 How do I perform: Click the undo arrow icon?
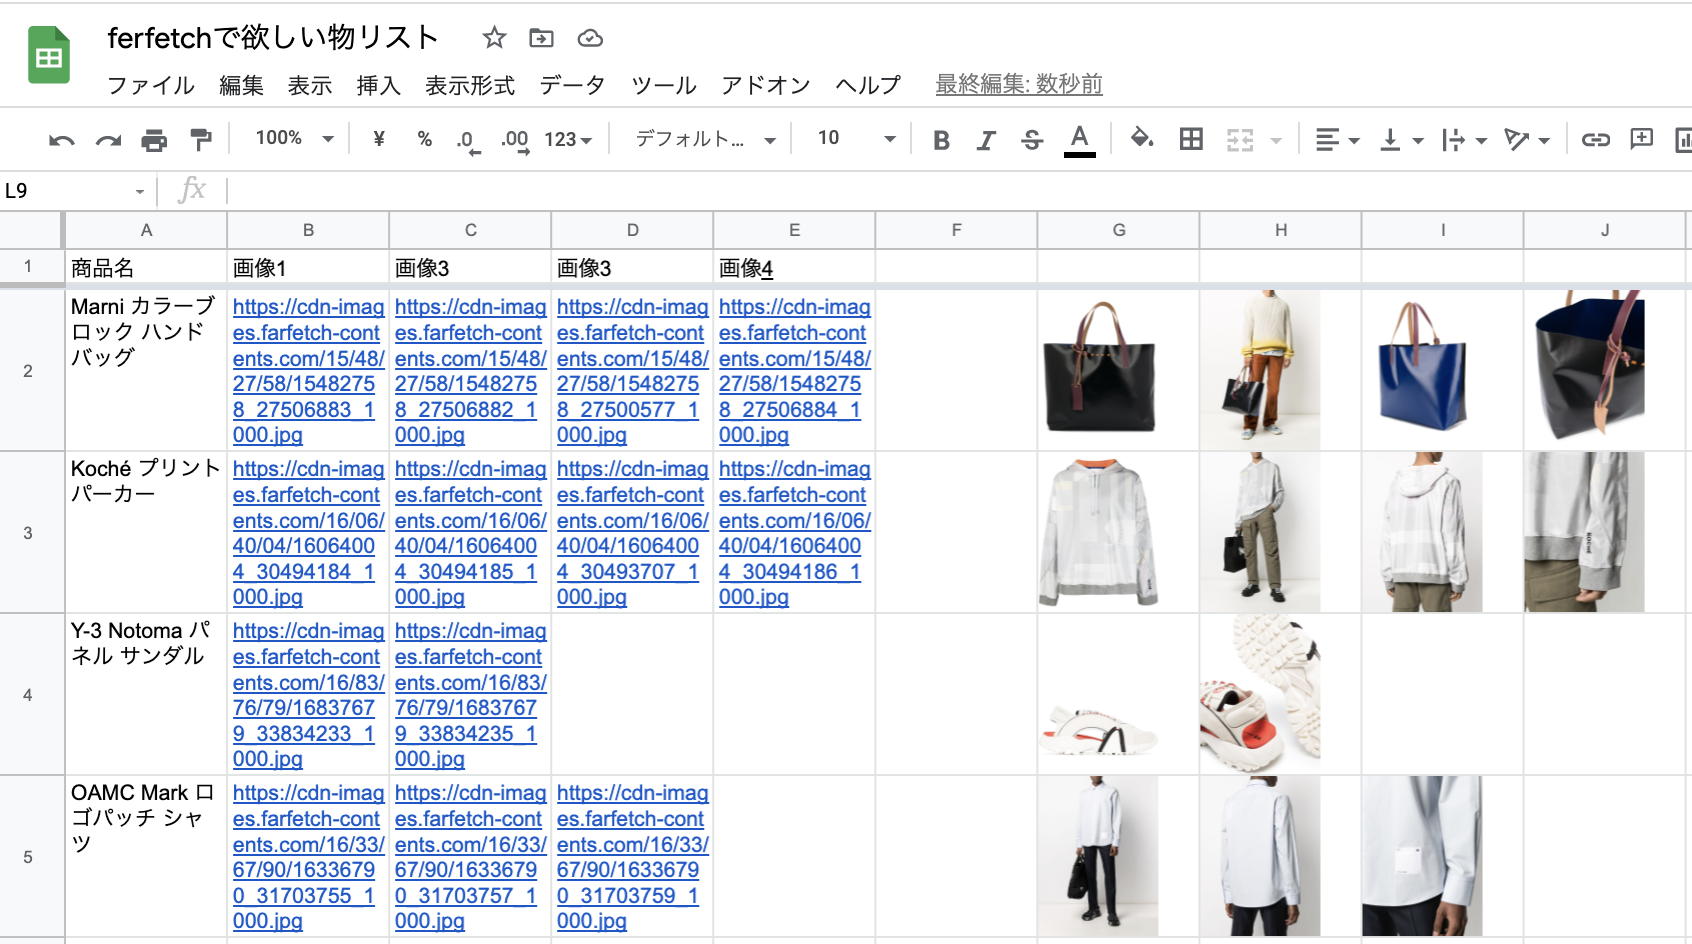tap(61, 140)
